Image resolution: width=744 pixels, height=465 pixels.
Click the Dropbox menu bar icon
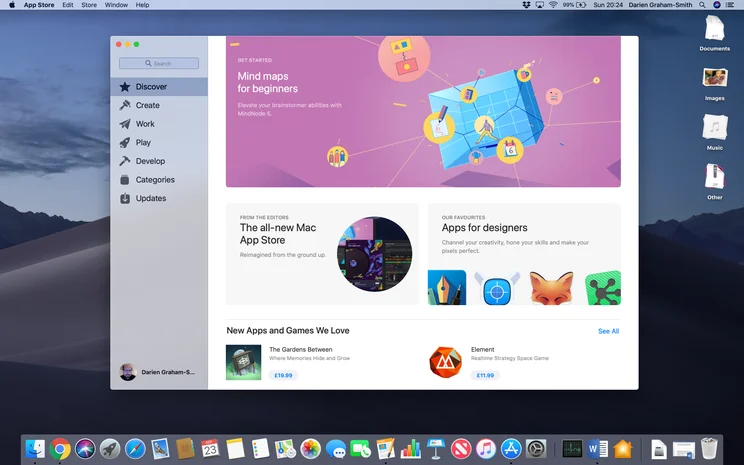526,5
